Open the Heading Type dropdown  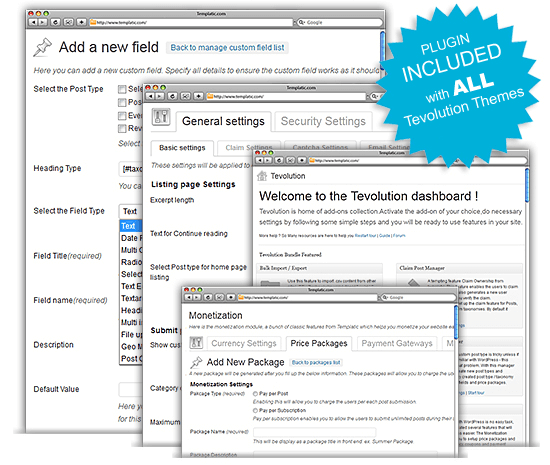130,169
